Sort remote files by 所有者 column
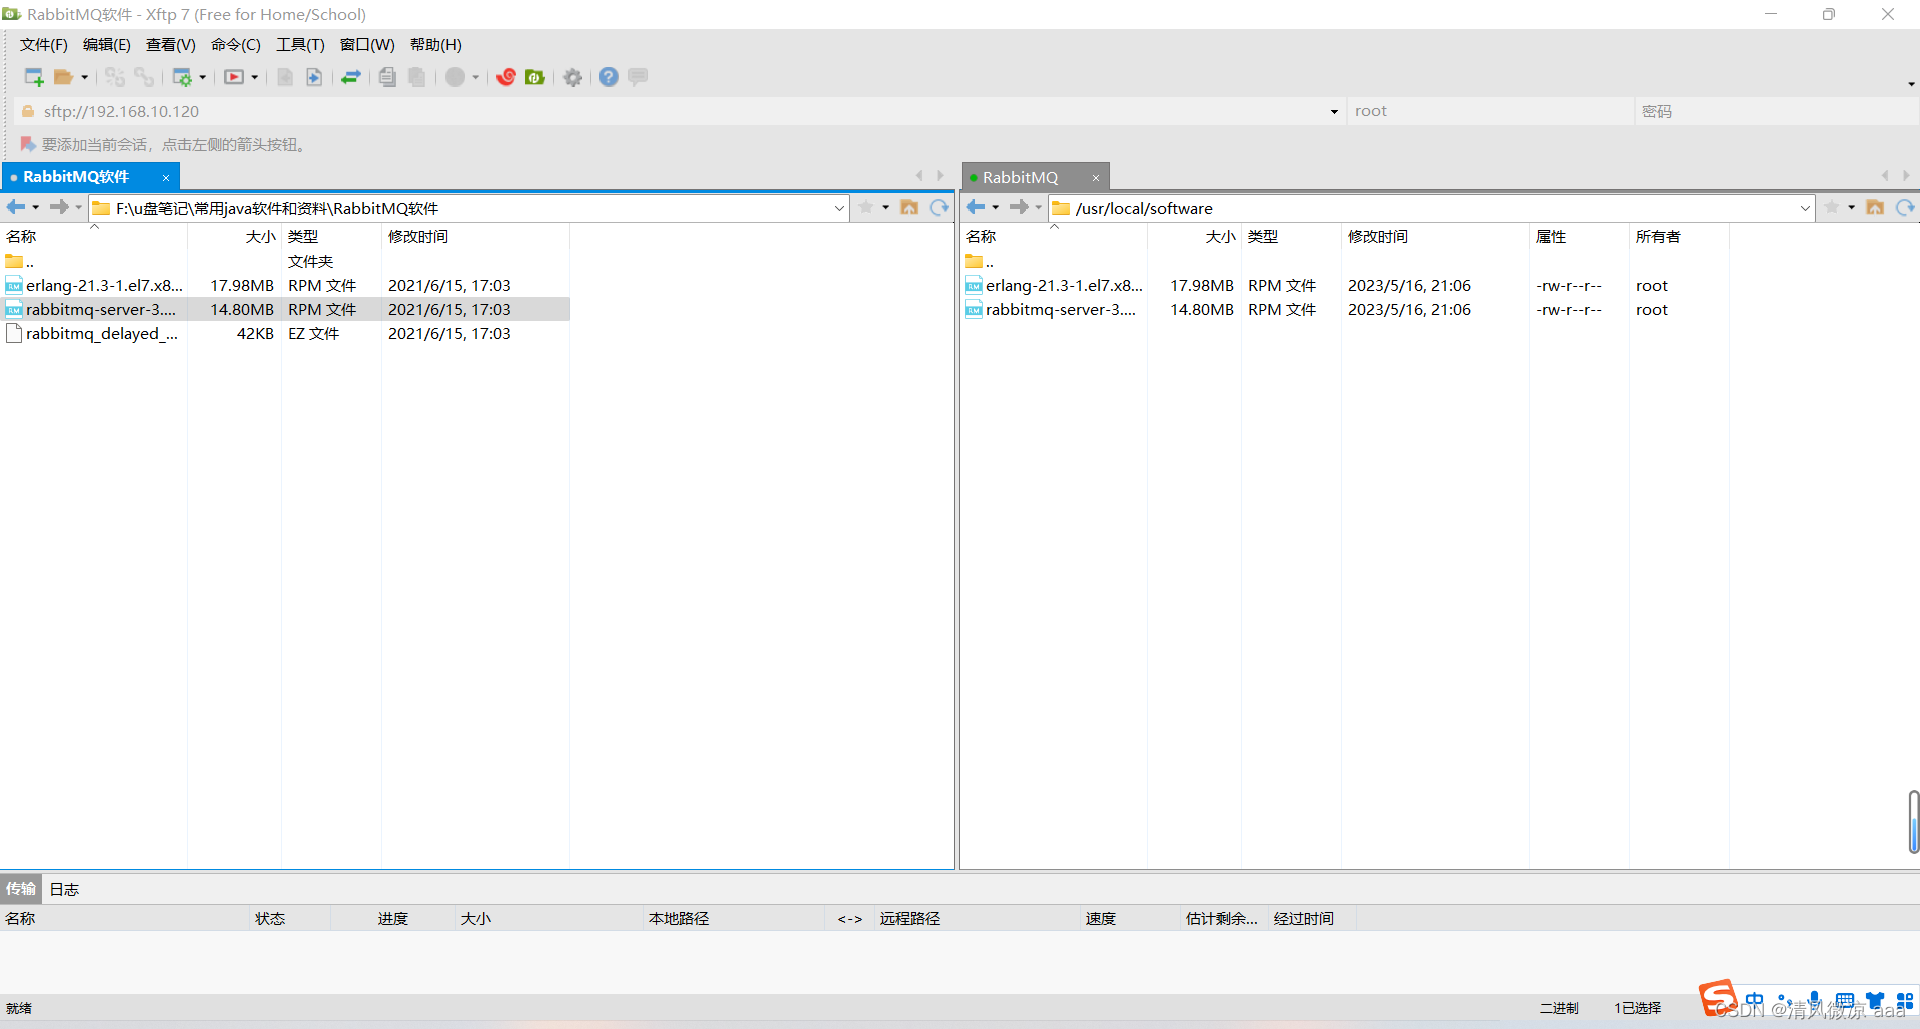This screenshot has width=1920, height=1029. [1679, 237]
